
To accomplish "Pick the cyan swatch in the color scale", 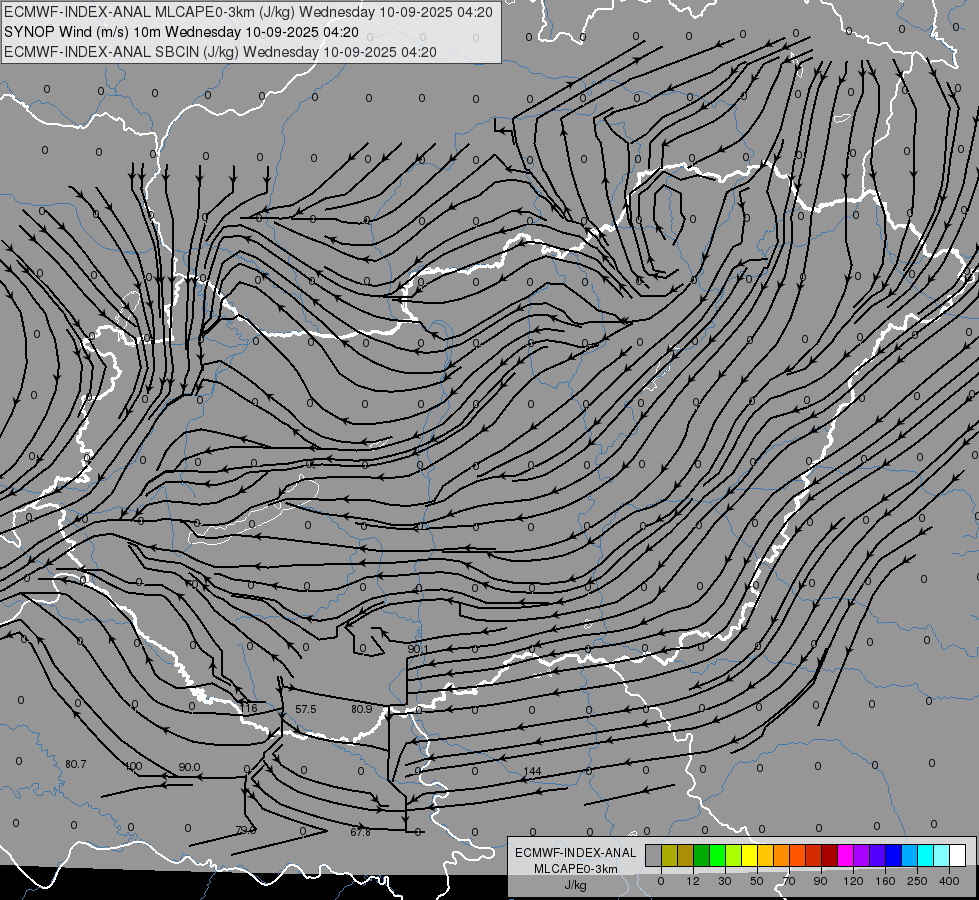I will [926, 855].
